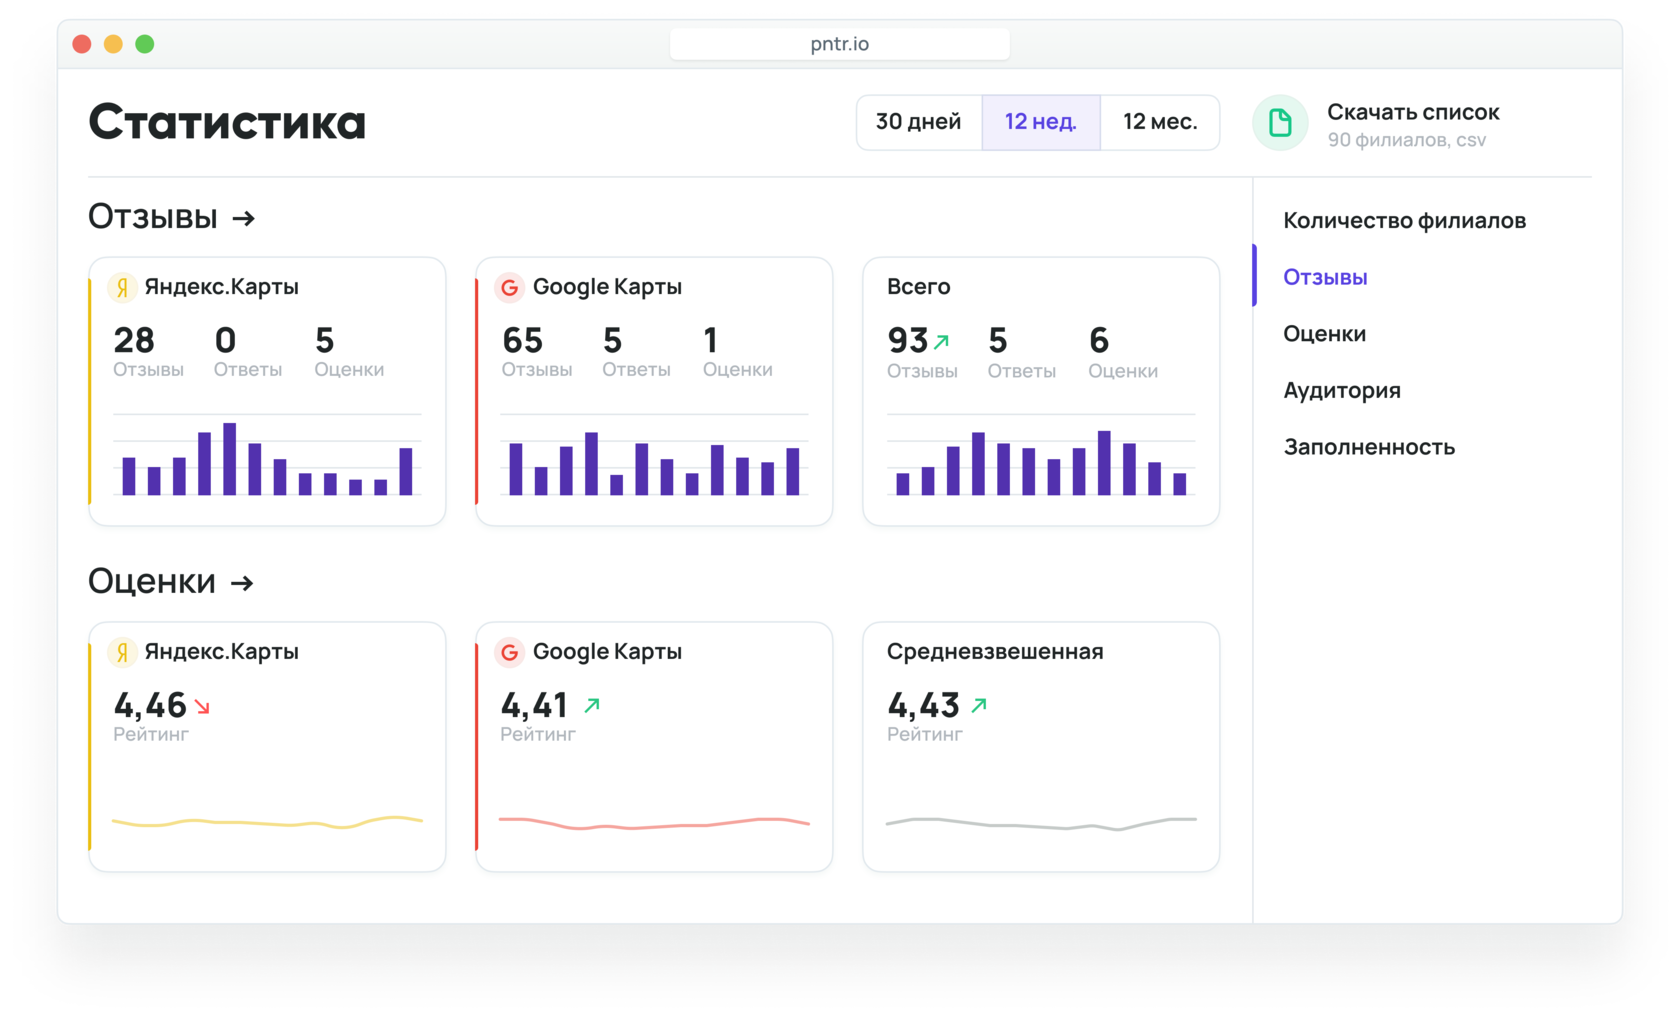Click the 6 Оценки value in Всего

point(1099,341)
